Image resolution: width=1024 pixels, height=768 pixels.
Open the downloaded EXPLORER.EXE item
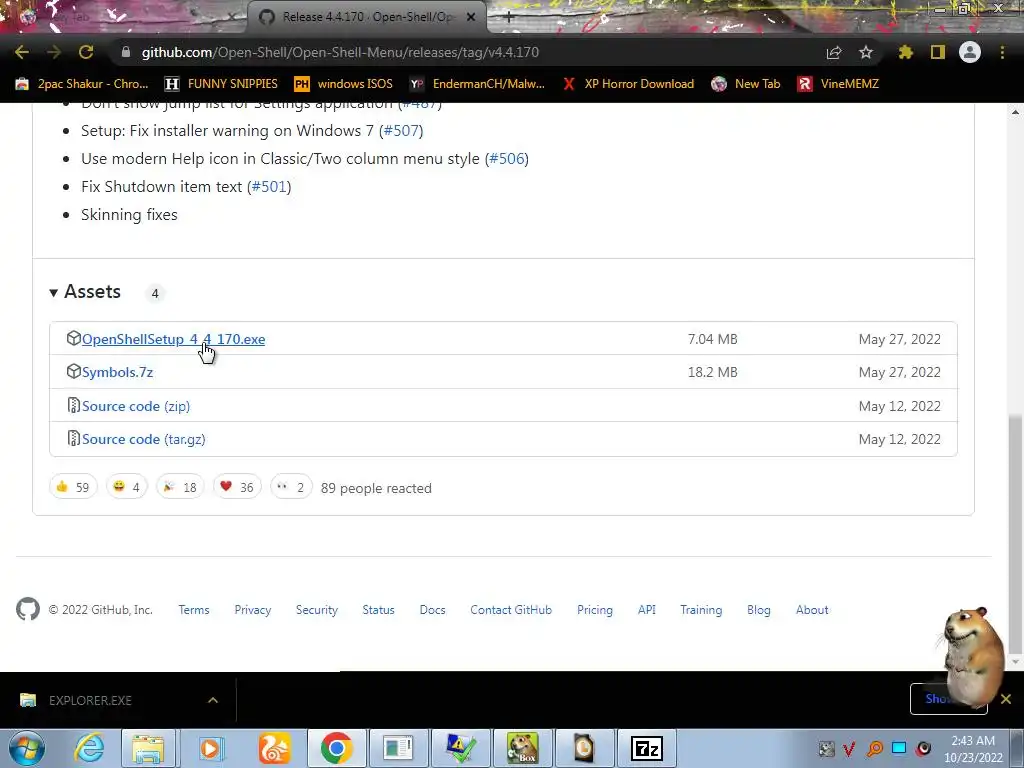coord(90,700)
